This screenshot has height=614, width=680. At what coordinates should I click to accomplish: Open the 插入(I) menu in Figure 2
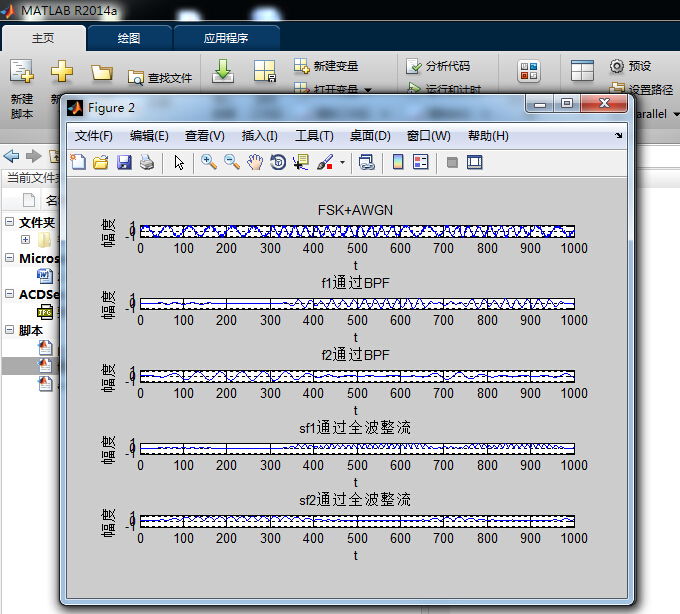coord(259,136)
